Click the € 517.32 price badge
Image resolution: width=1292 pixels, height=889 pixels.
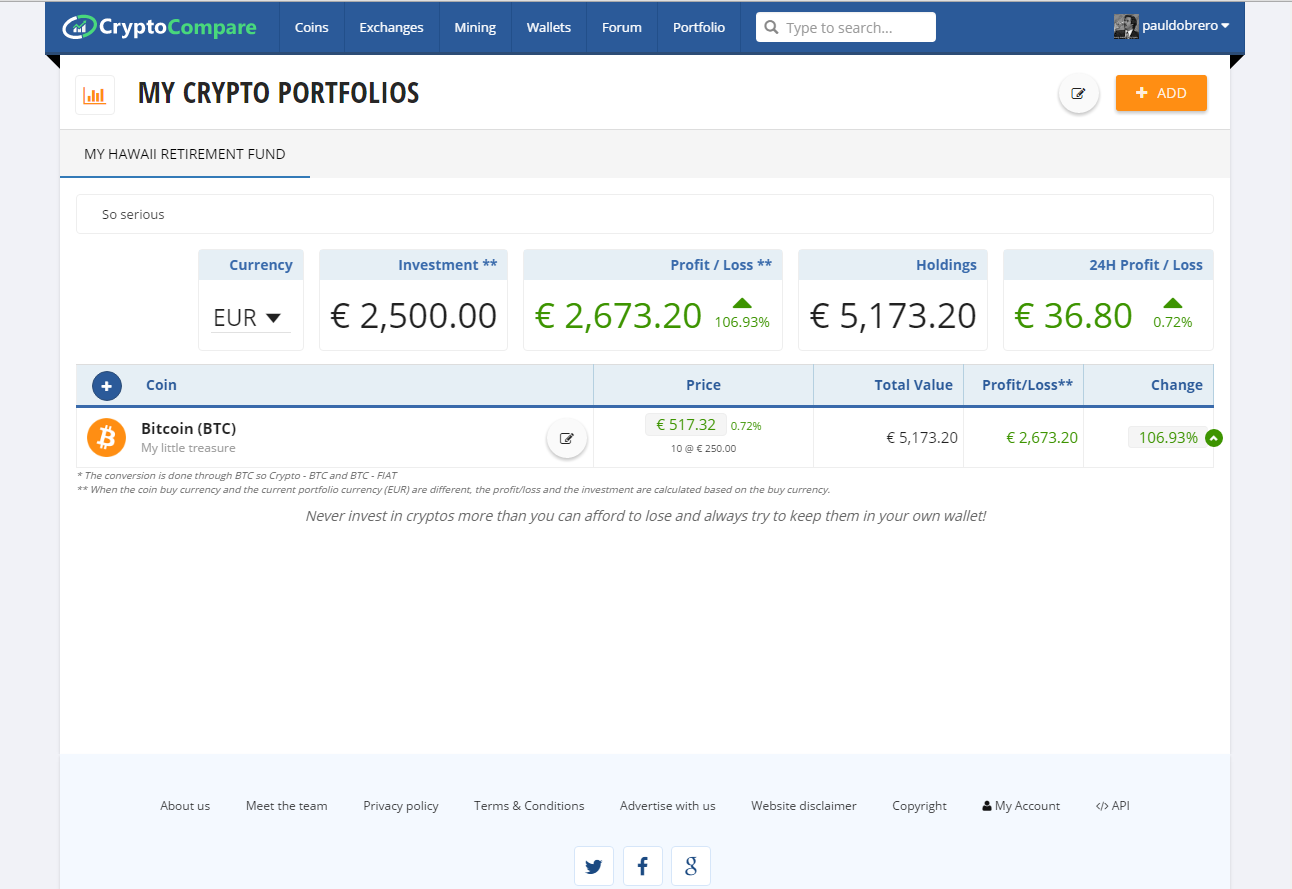coord(686,425)
